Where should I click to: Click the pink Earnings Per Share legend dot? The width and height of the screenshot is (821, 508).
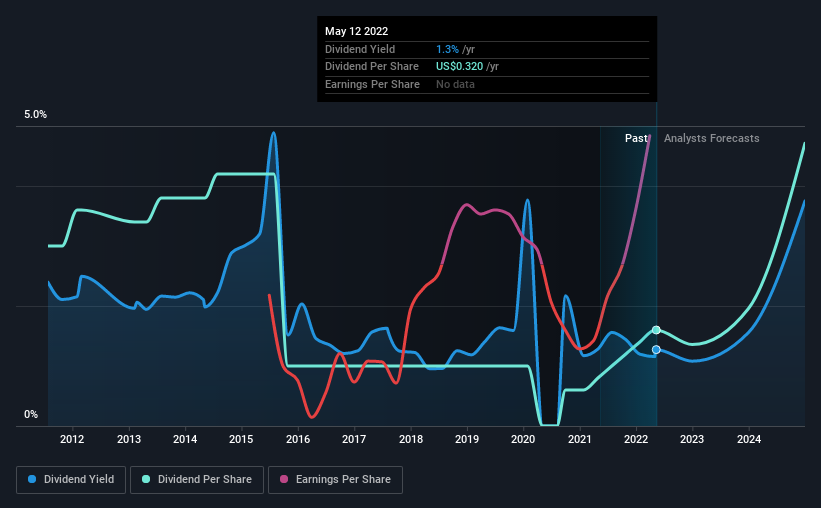[x=283, y=480]
